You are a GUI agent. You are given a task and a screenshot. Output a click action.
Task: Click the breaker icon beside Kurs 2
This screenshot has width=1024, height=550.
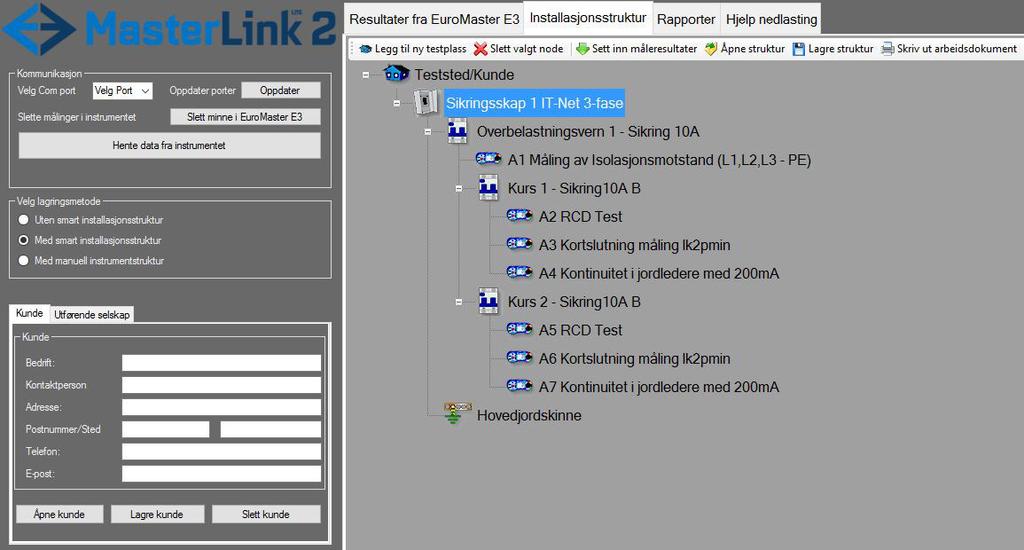click(x=488, y=301)
